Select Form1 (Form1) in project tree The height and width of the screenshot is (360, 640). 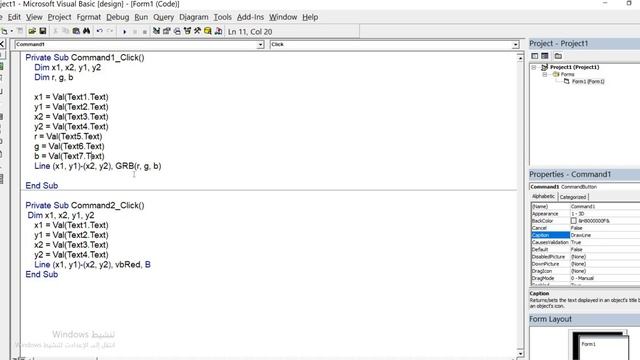(588, 82)
